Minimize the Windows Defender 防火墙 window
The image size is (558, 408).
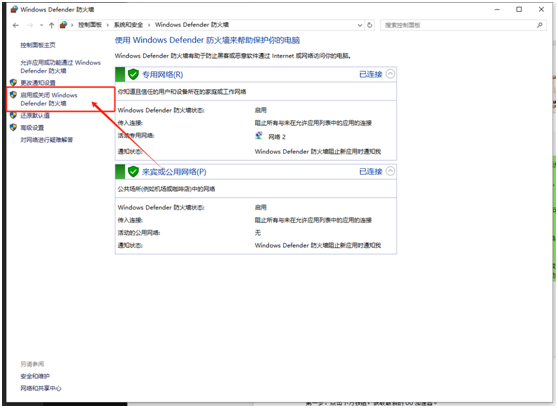[497, 9]
